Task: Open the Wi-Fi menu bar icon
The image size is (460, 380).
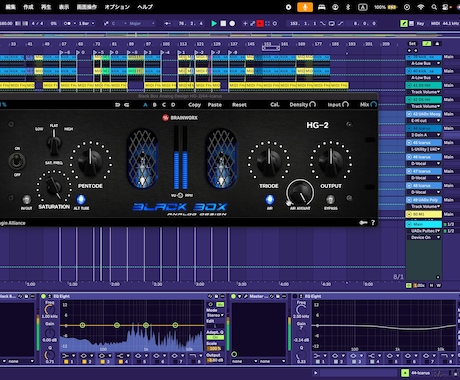Action: [421, 7]
